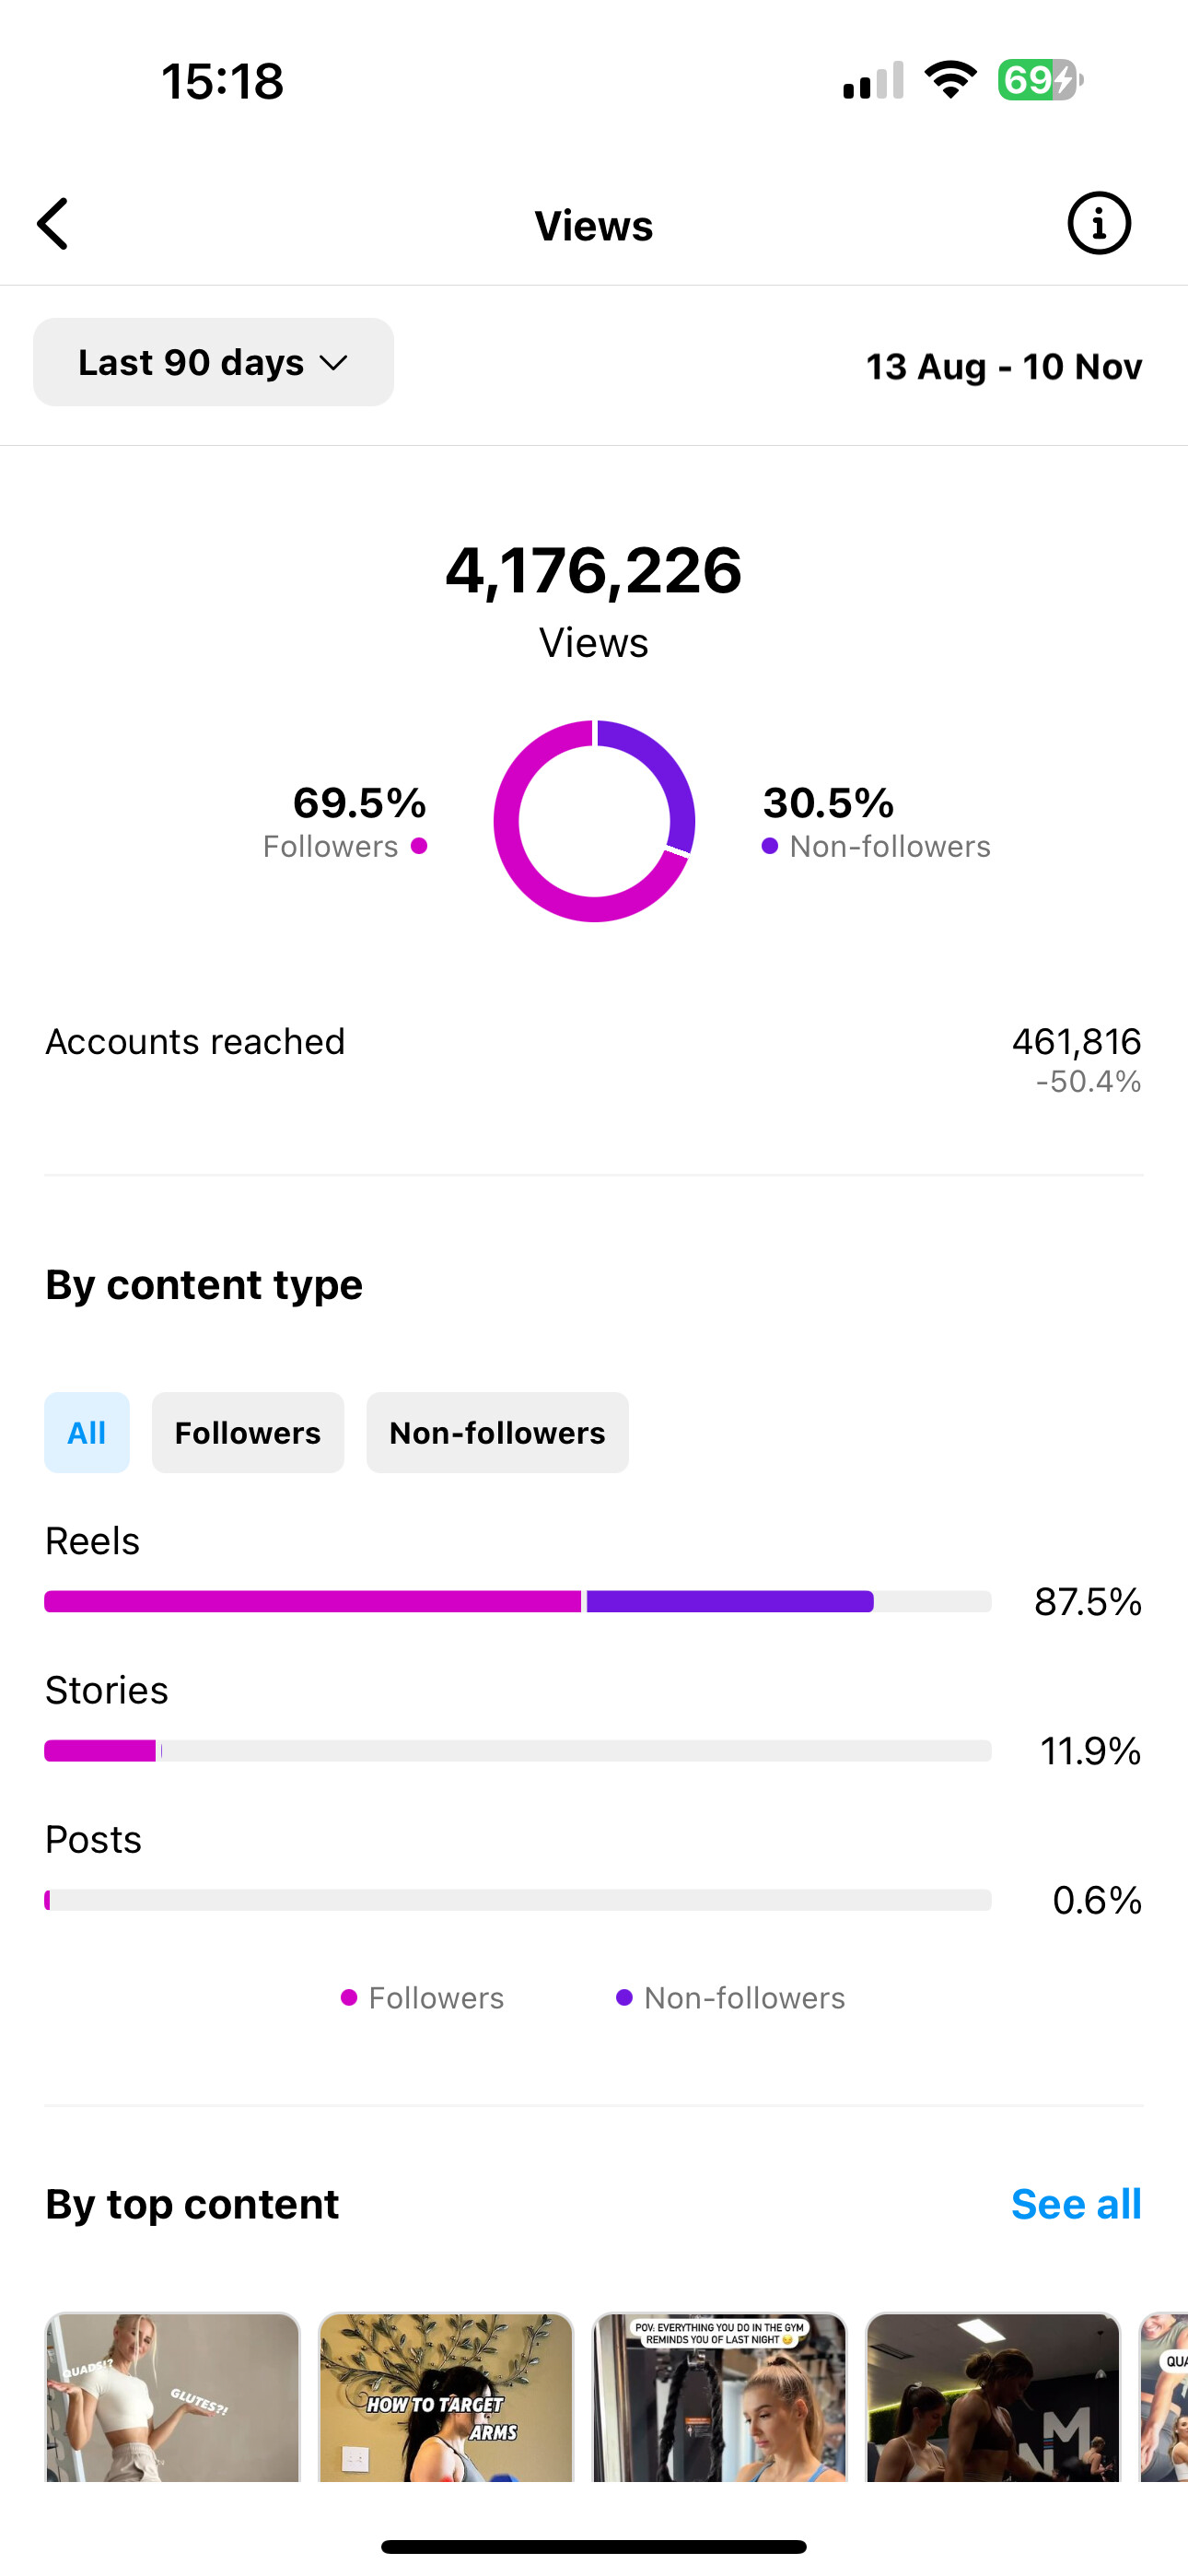
Task: Tap the Stories percentage bar
Action: 518,1751
